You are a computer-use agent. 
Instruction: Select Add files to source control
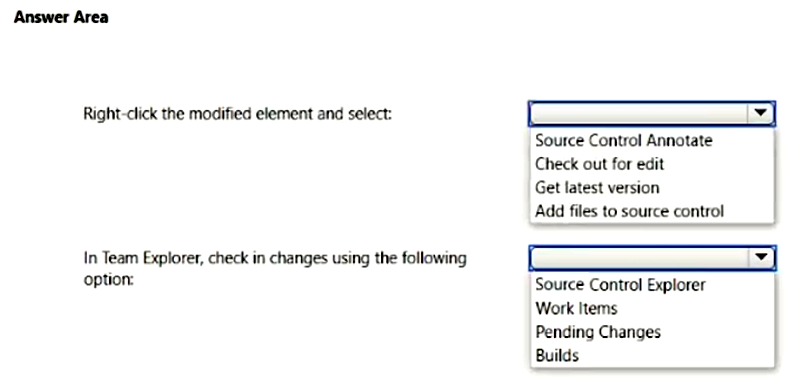pyautogui.click(x=629, y=211)
